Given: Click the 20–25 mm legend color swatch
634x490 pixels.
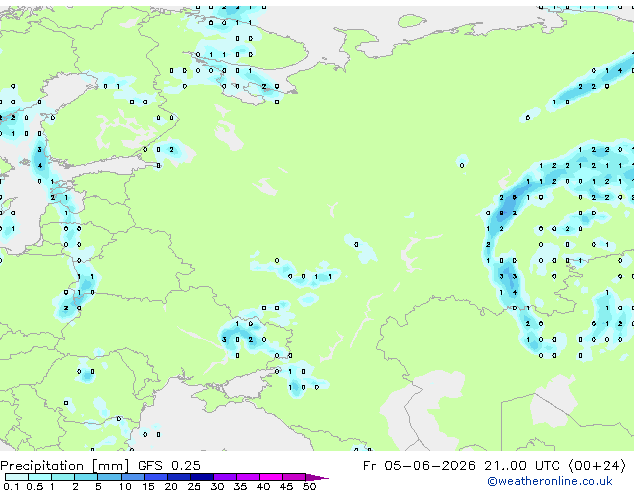Looking at the screenshot, I should point(179,477).
